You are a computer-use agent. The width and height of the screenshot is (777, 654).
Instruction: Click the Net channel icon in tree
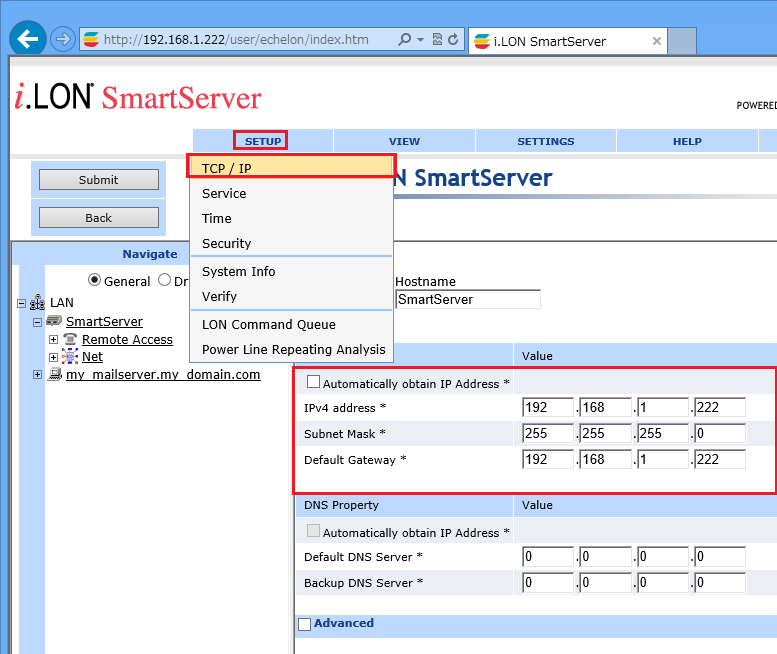[70, 357]
